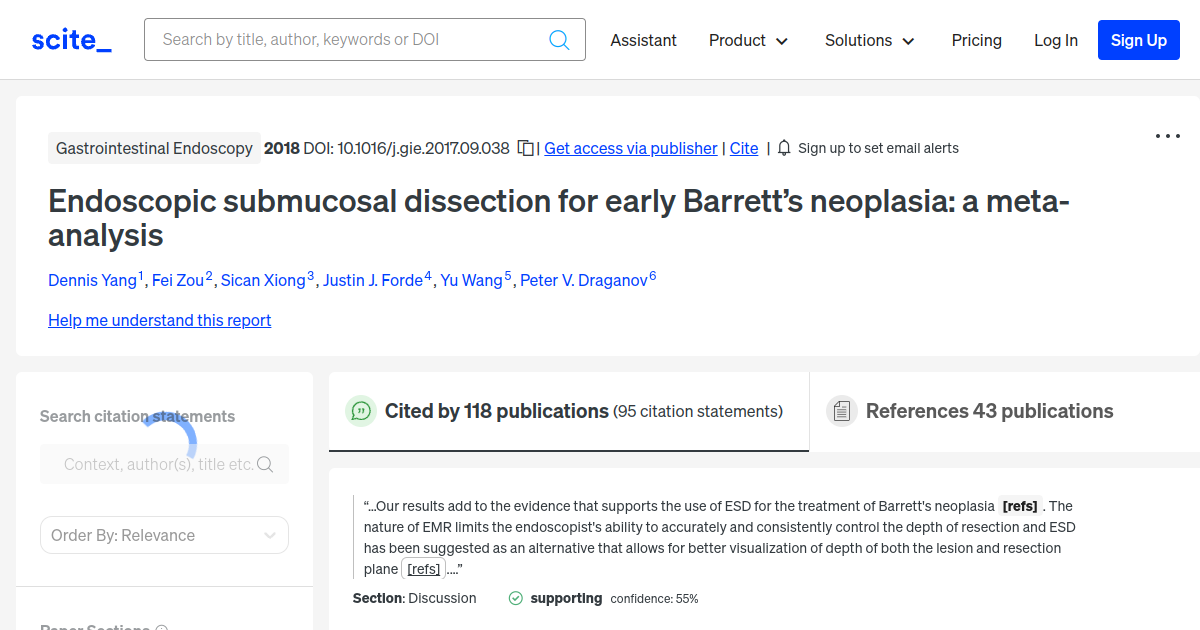Click the info icon next to Paper Sections
Viewport: 1200px width, 630px height.
pos(161,627)
